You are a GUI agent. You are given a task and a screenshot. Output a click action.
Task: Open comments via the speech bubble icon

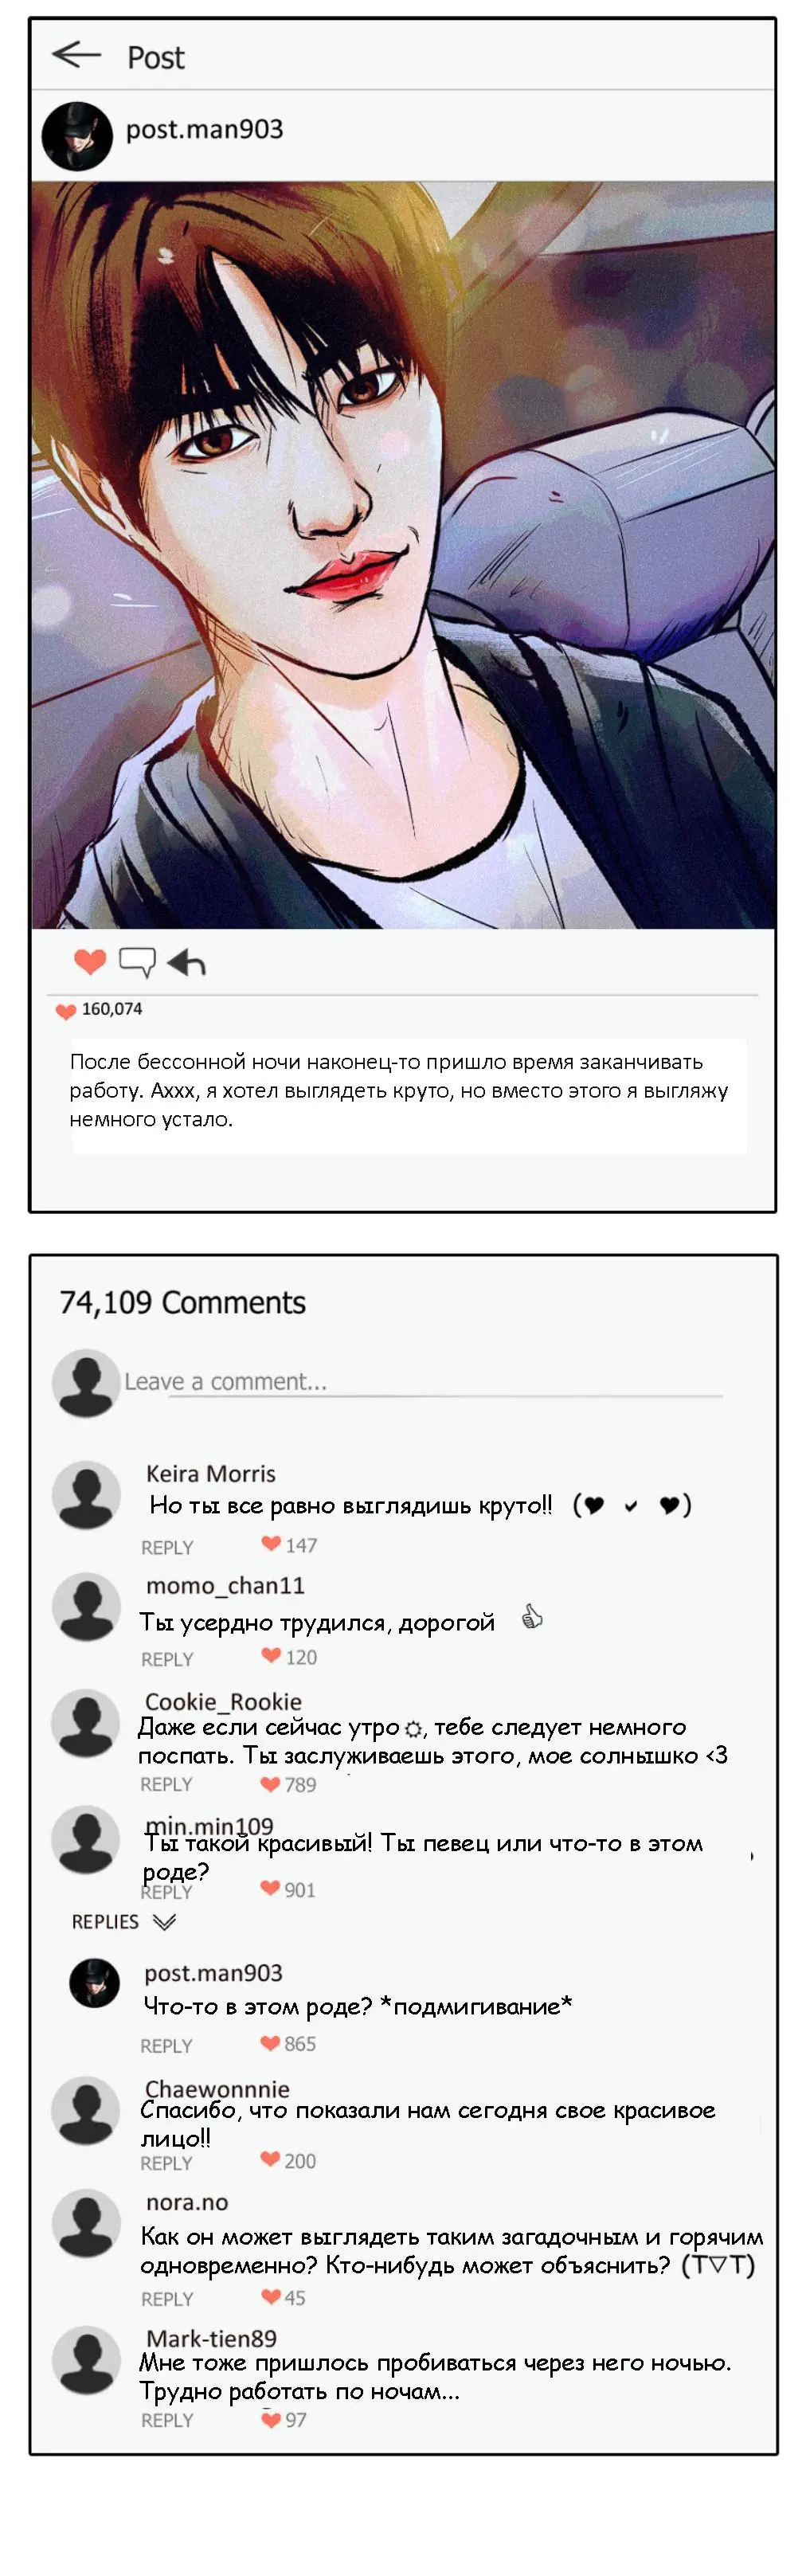pyautogui.click(x=137, y=962)
